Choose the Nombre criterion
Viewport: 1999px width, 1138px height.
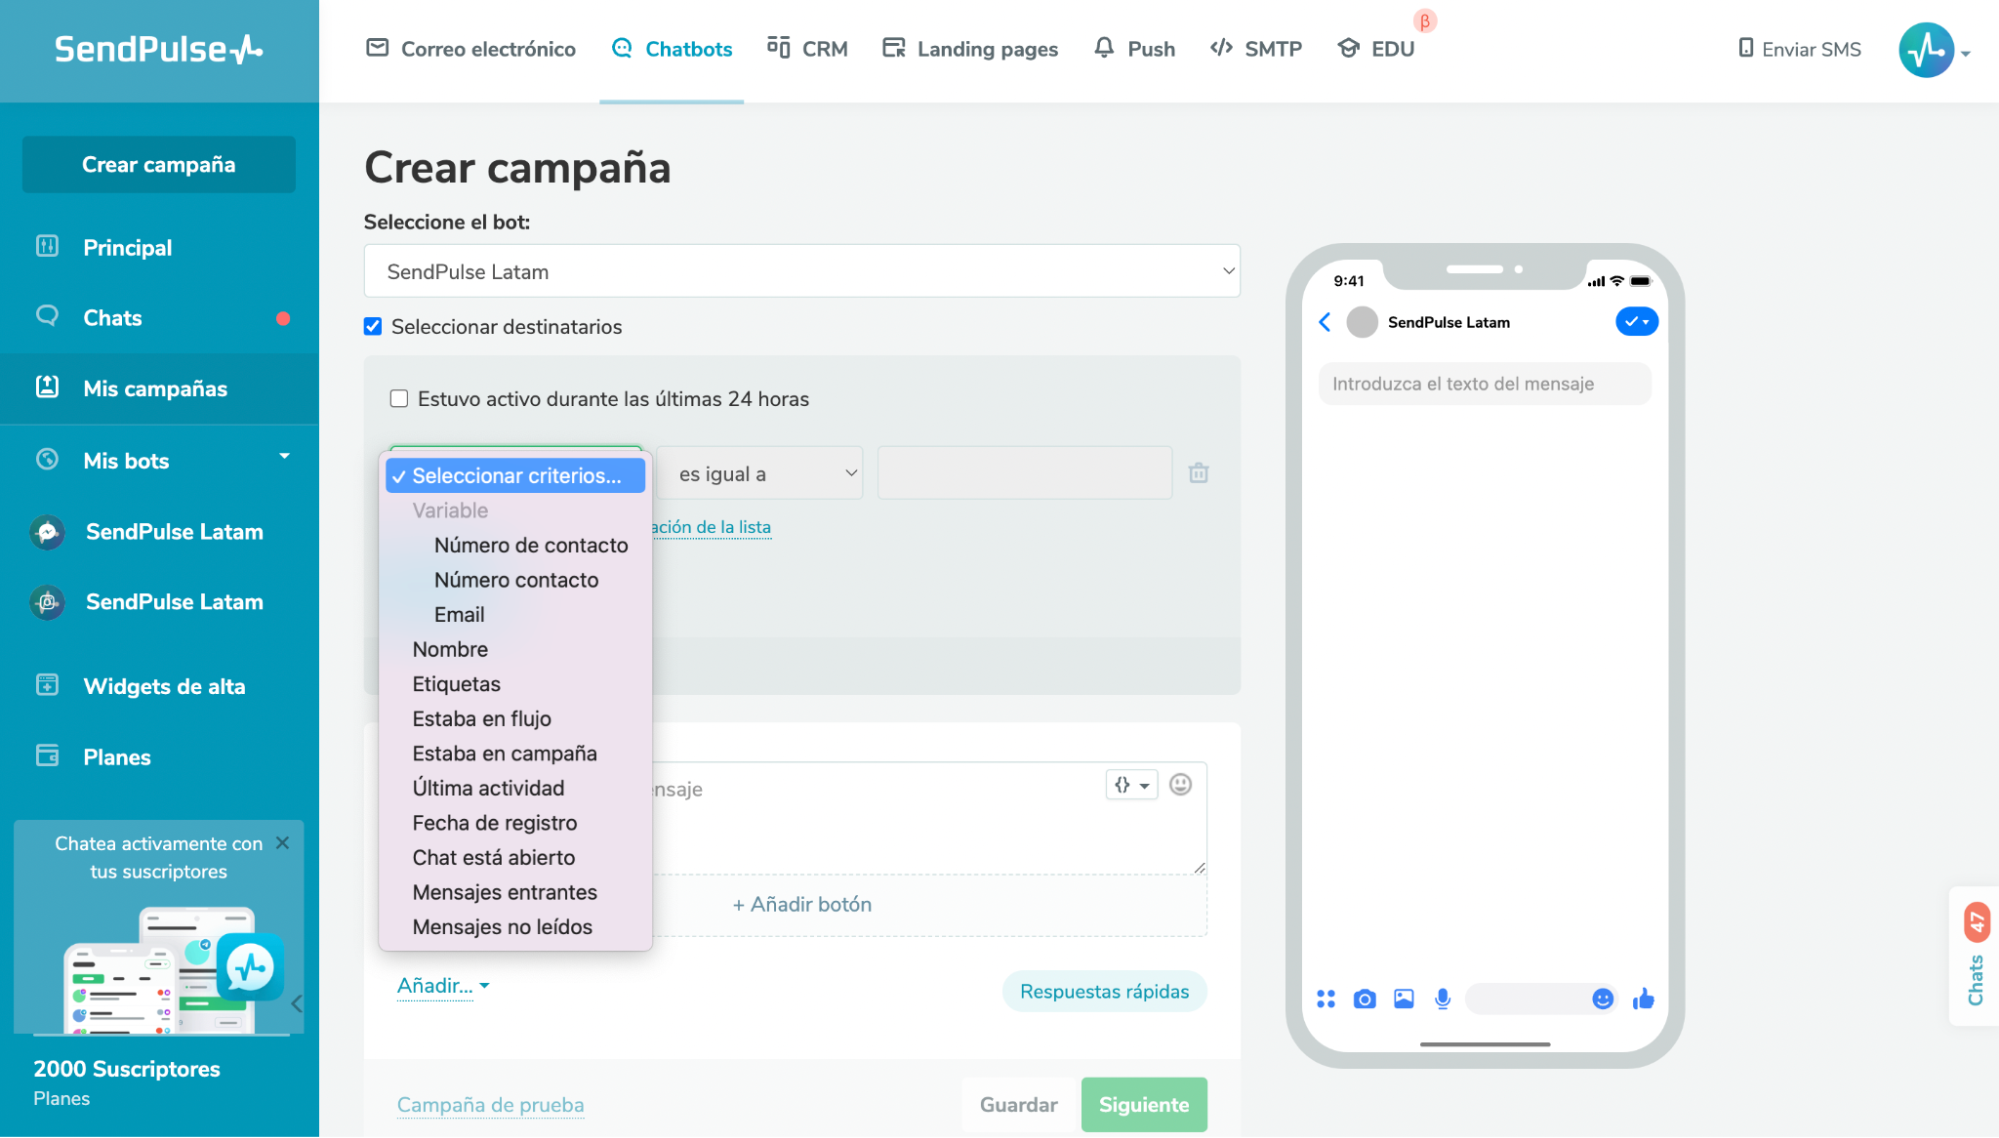450,649
